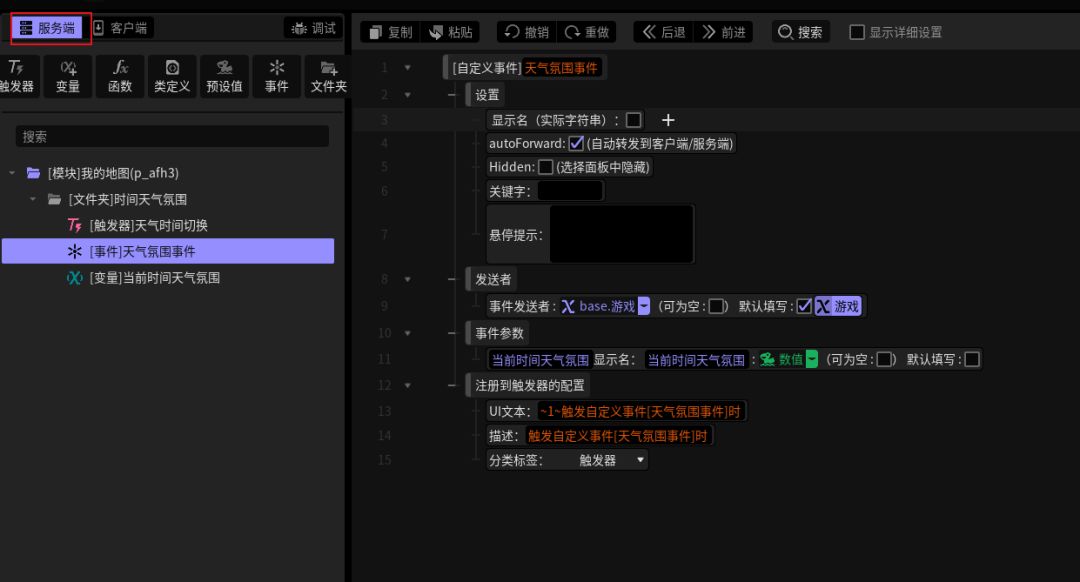
Task: Uncheck 默认填写 checkbox for 事件发送者
Action: pos(804,306)
